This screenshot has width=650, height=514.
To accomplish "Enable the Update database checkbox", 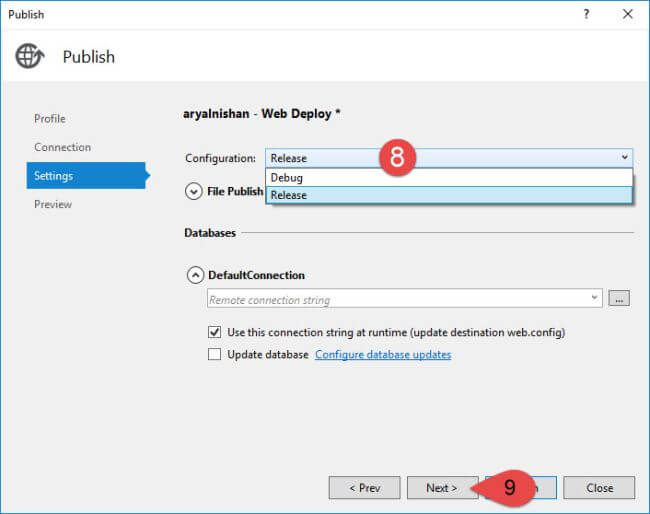I will 214,354.
